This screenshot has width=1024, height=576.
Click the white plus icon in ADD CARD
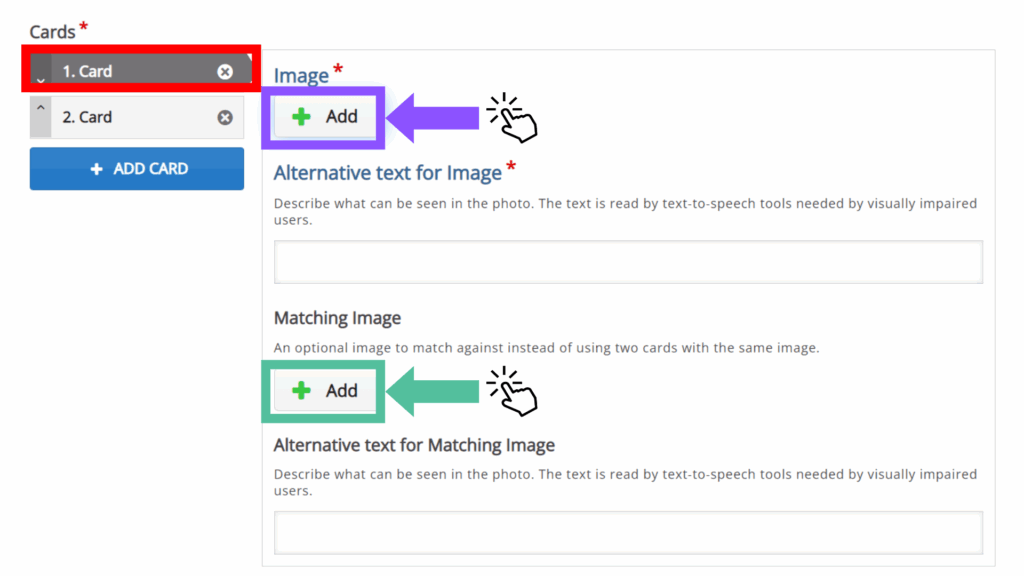click(x=97, y=169)
